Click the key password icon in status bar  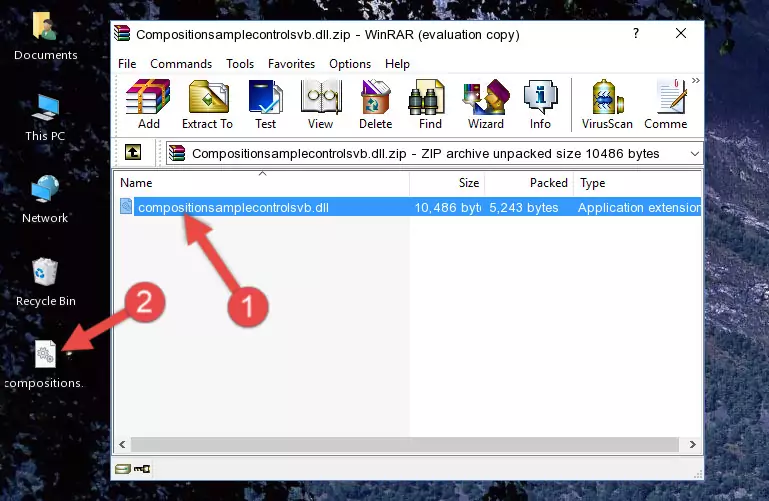142,469
